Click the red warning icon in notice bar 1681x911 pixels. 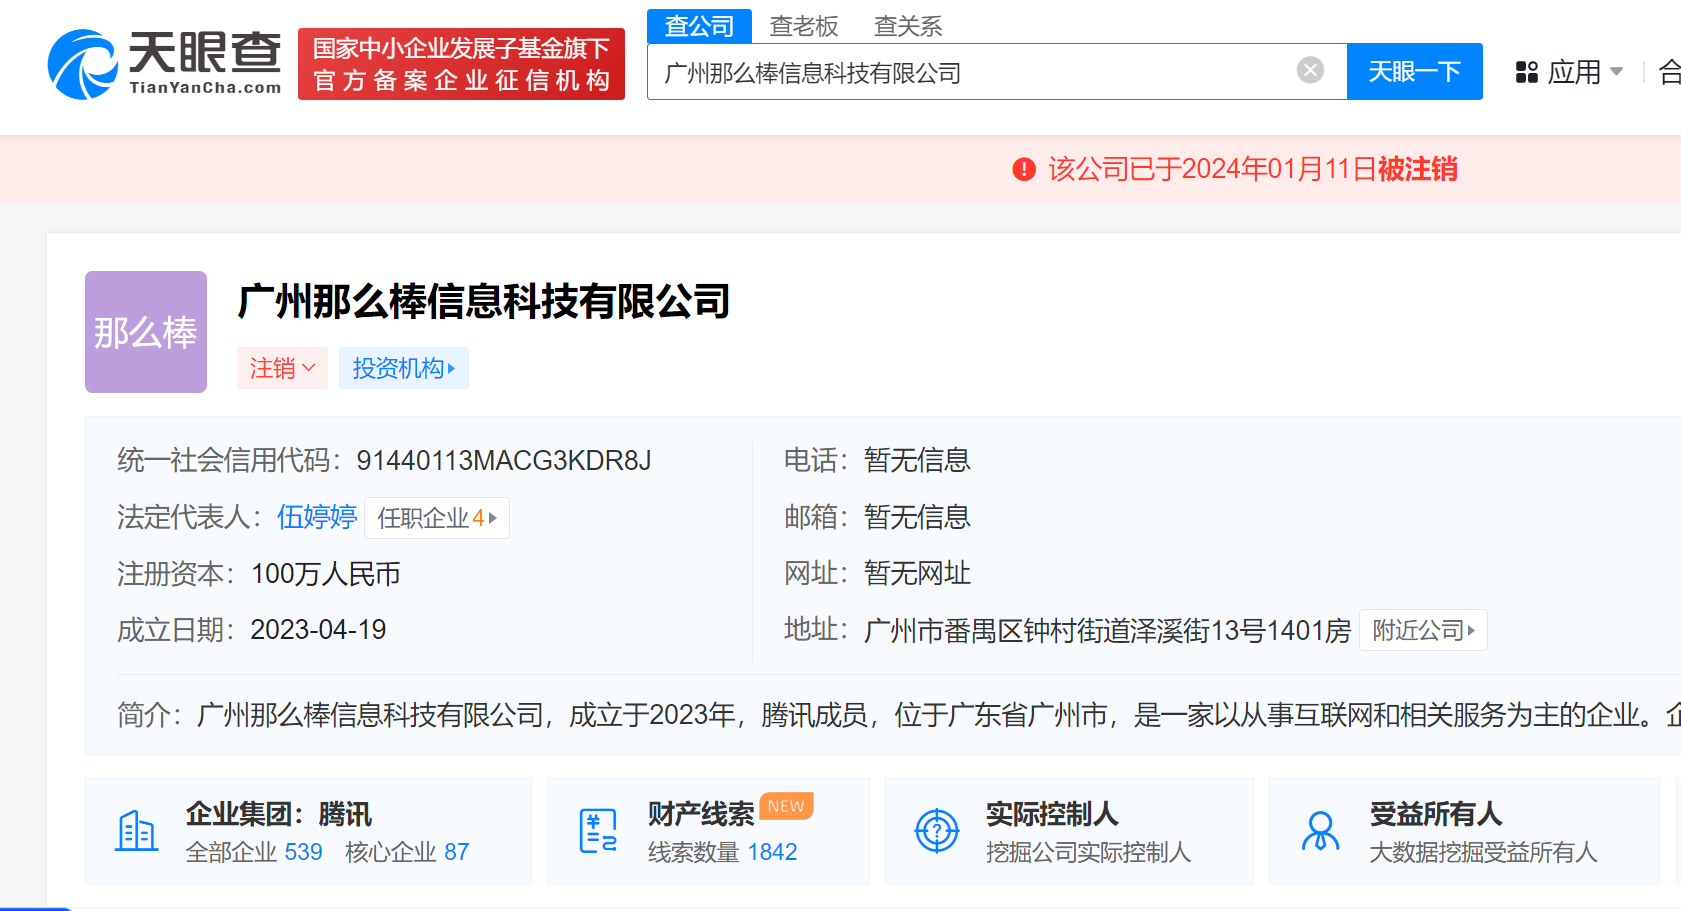pyautogui.click(x=1024, y=169)
